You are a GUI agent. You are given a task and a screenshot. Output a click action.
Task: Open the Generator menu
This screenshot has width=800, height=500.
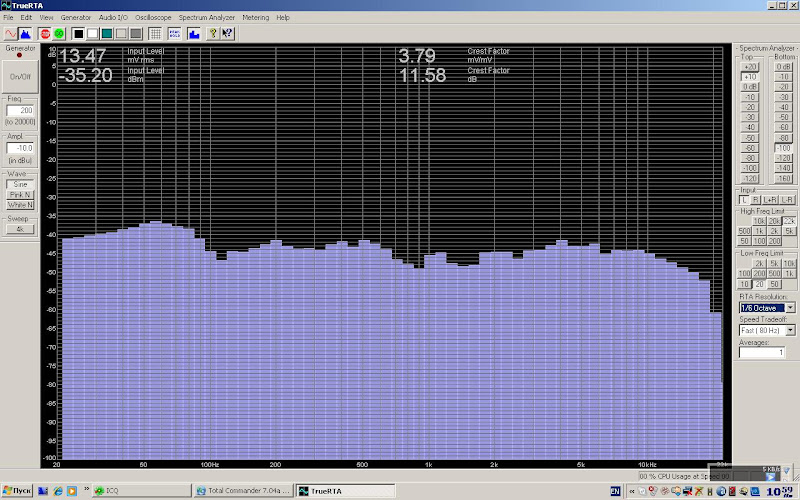(75, 18)
